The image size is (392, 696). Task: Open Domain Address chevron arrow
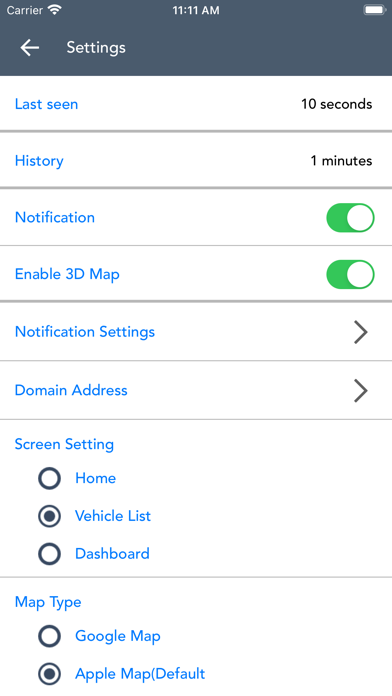[x=360, y=391]
